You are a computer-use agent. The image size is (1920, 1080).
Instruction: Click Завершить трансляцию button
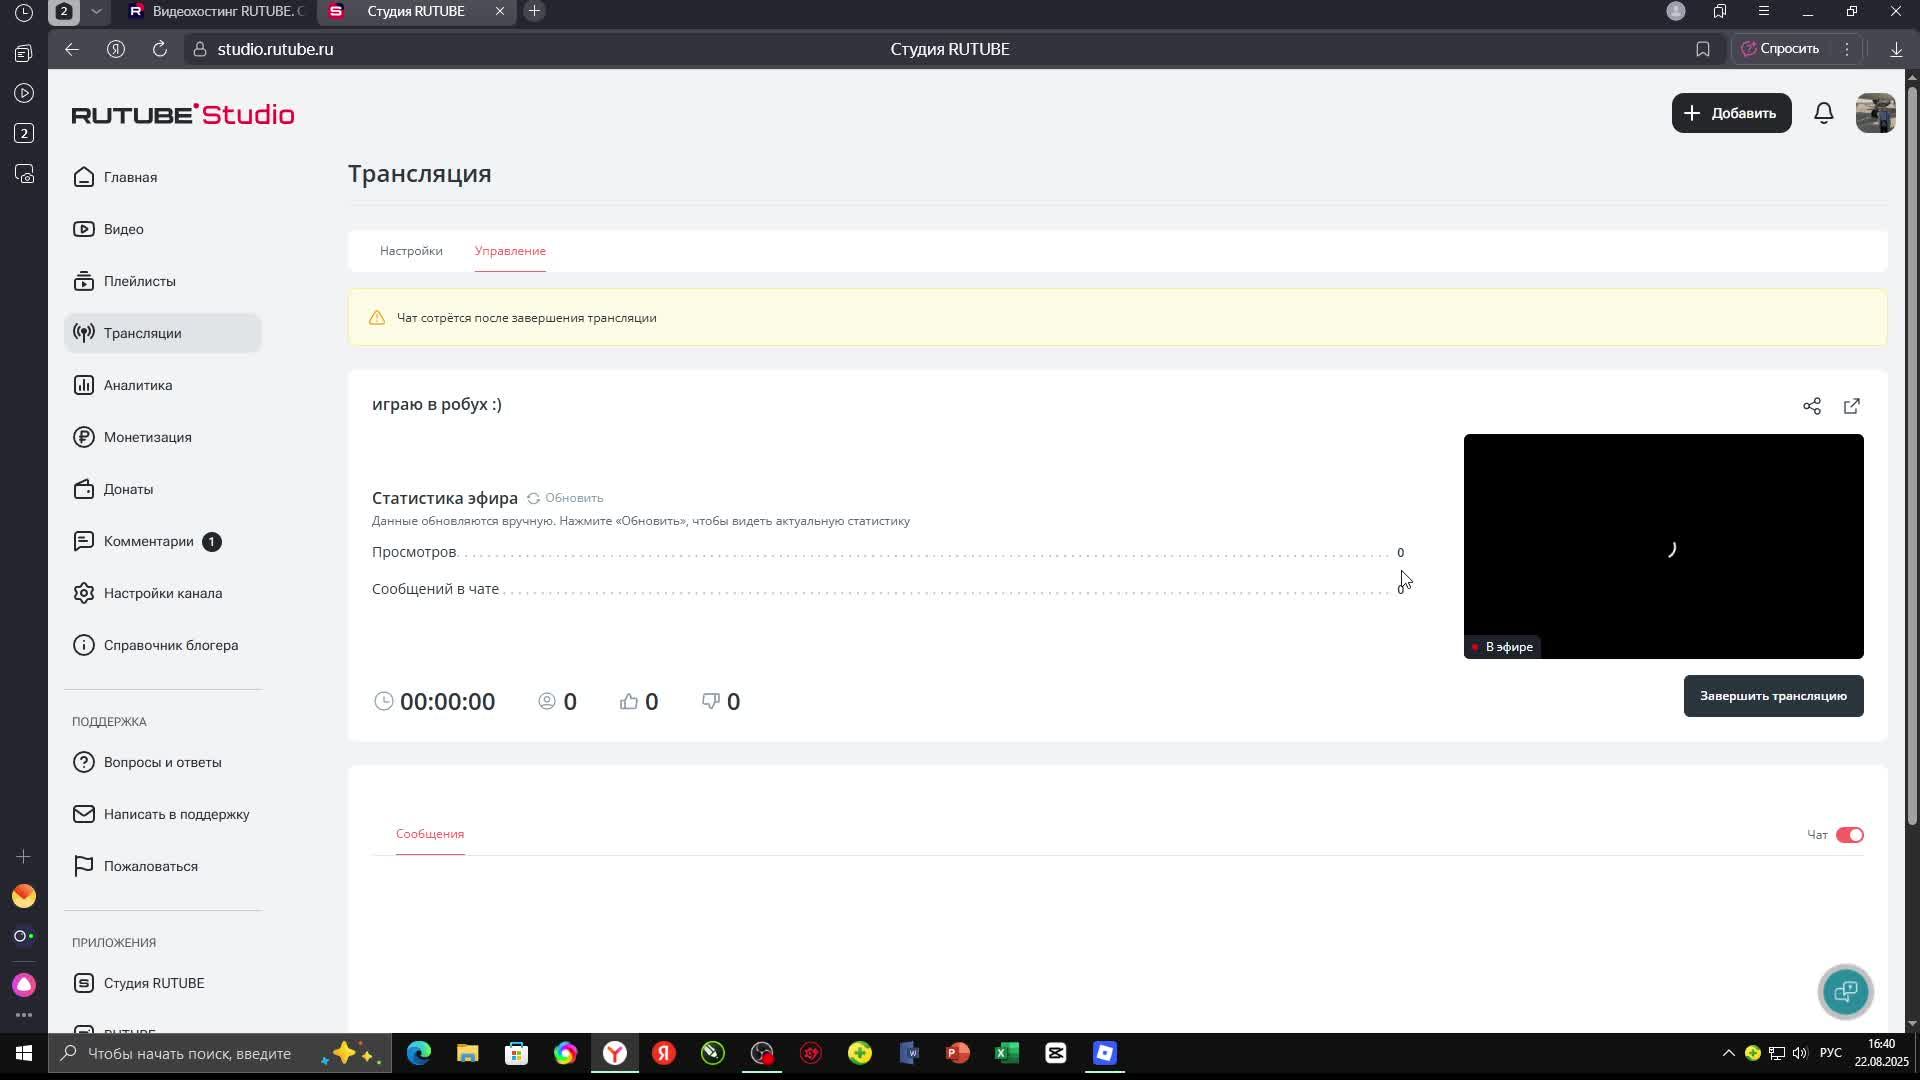(1772, 696)
